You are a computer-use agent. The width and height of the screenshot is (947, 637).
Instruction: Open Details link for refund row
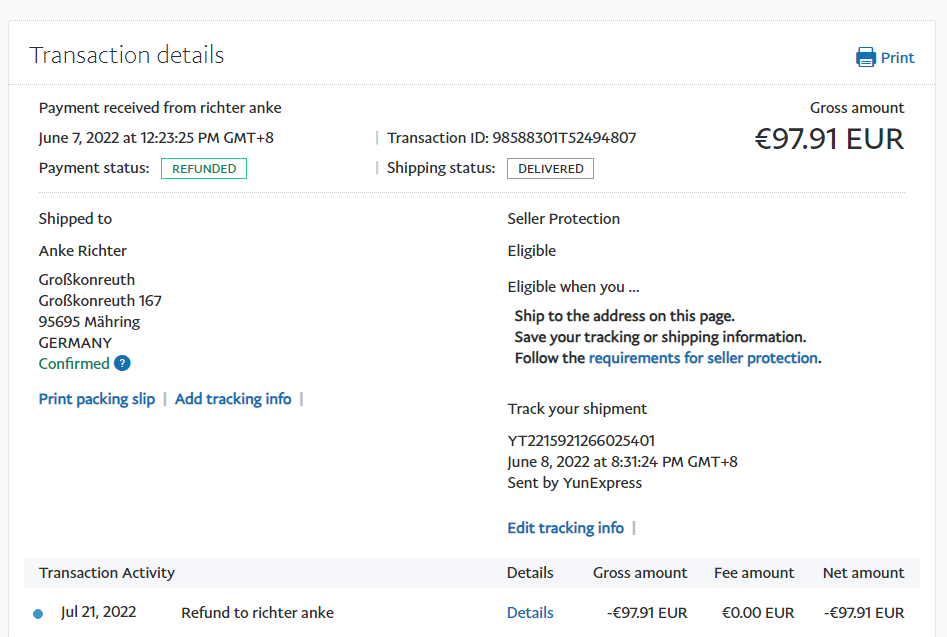pyautogui.click(x=530, y=613)
